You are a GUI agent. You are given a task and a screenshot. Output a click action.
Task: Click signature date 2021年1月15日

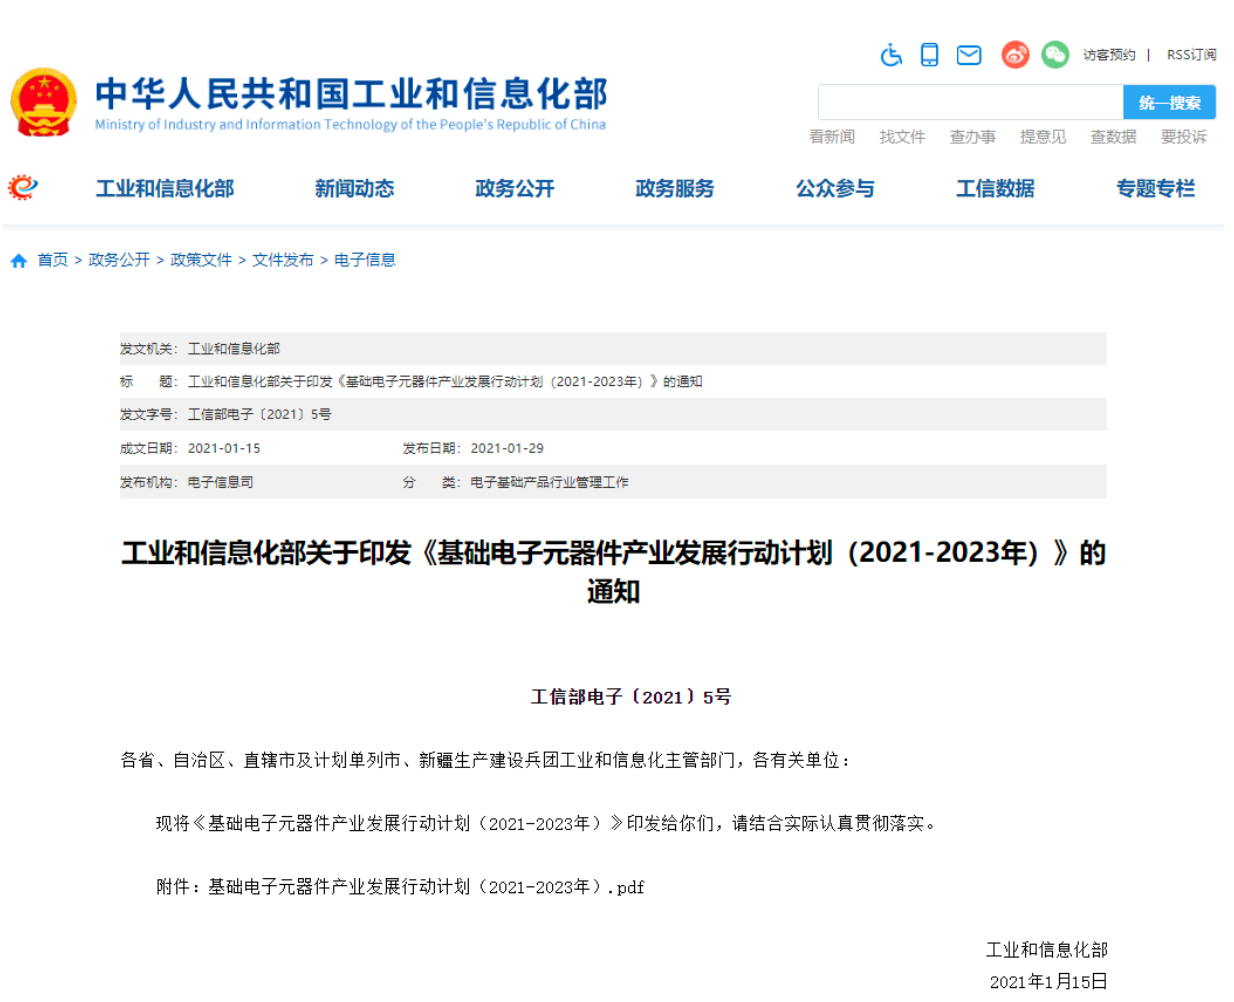(1048, 982)
